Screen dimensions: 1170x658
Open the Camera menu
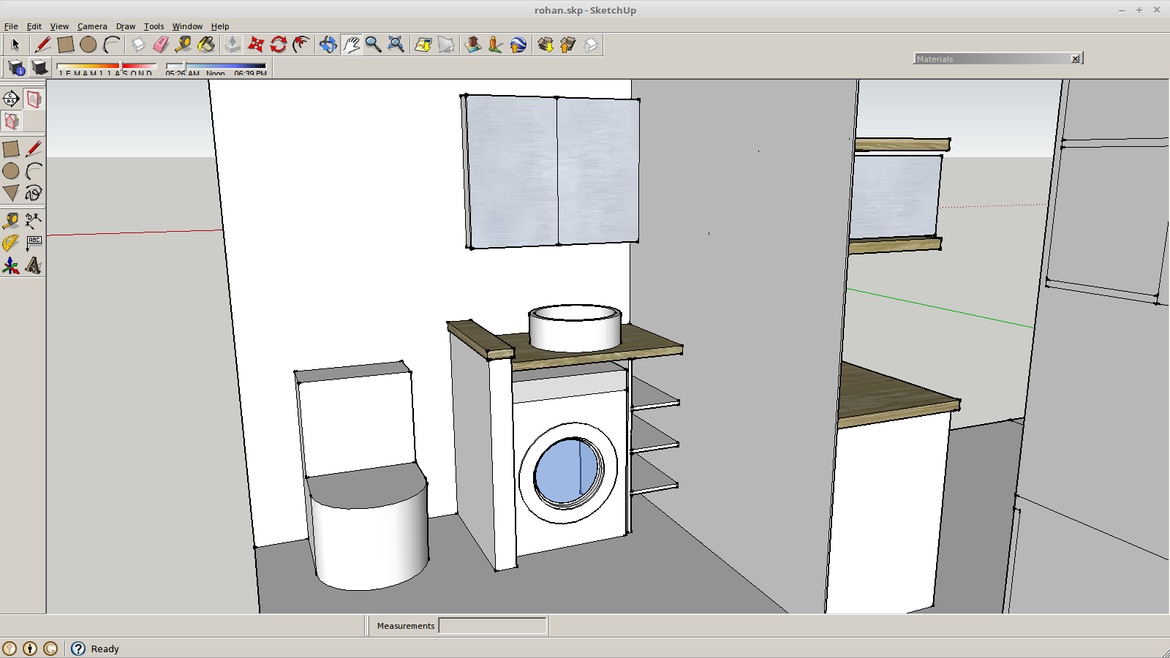coord(92,26)
